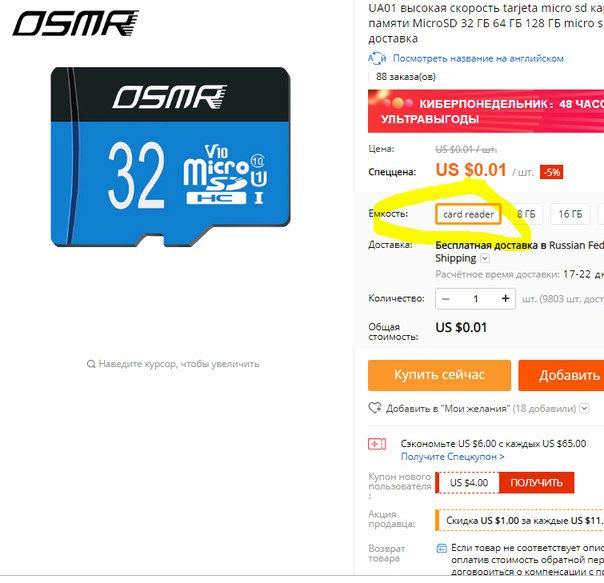Select the card reader capacity option

click(x=468, y=214)
